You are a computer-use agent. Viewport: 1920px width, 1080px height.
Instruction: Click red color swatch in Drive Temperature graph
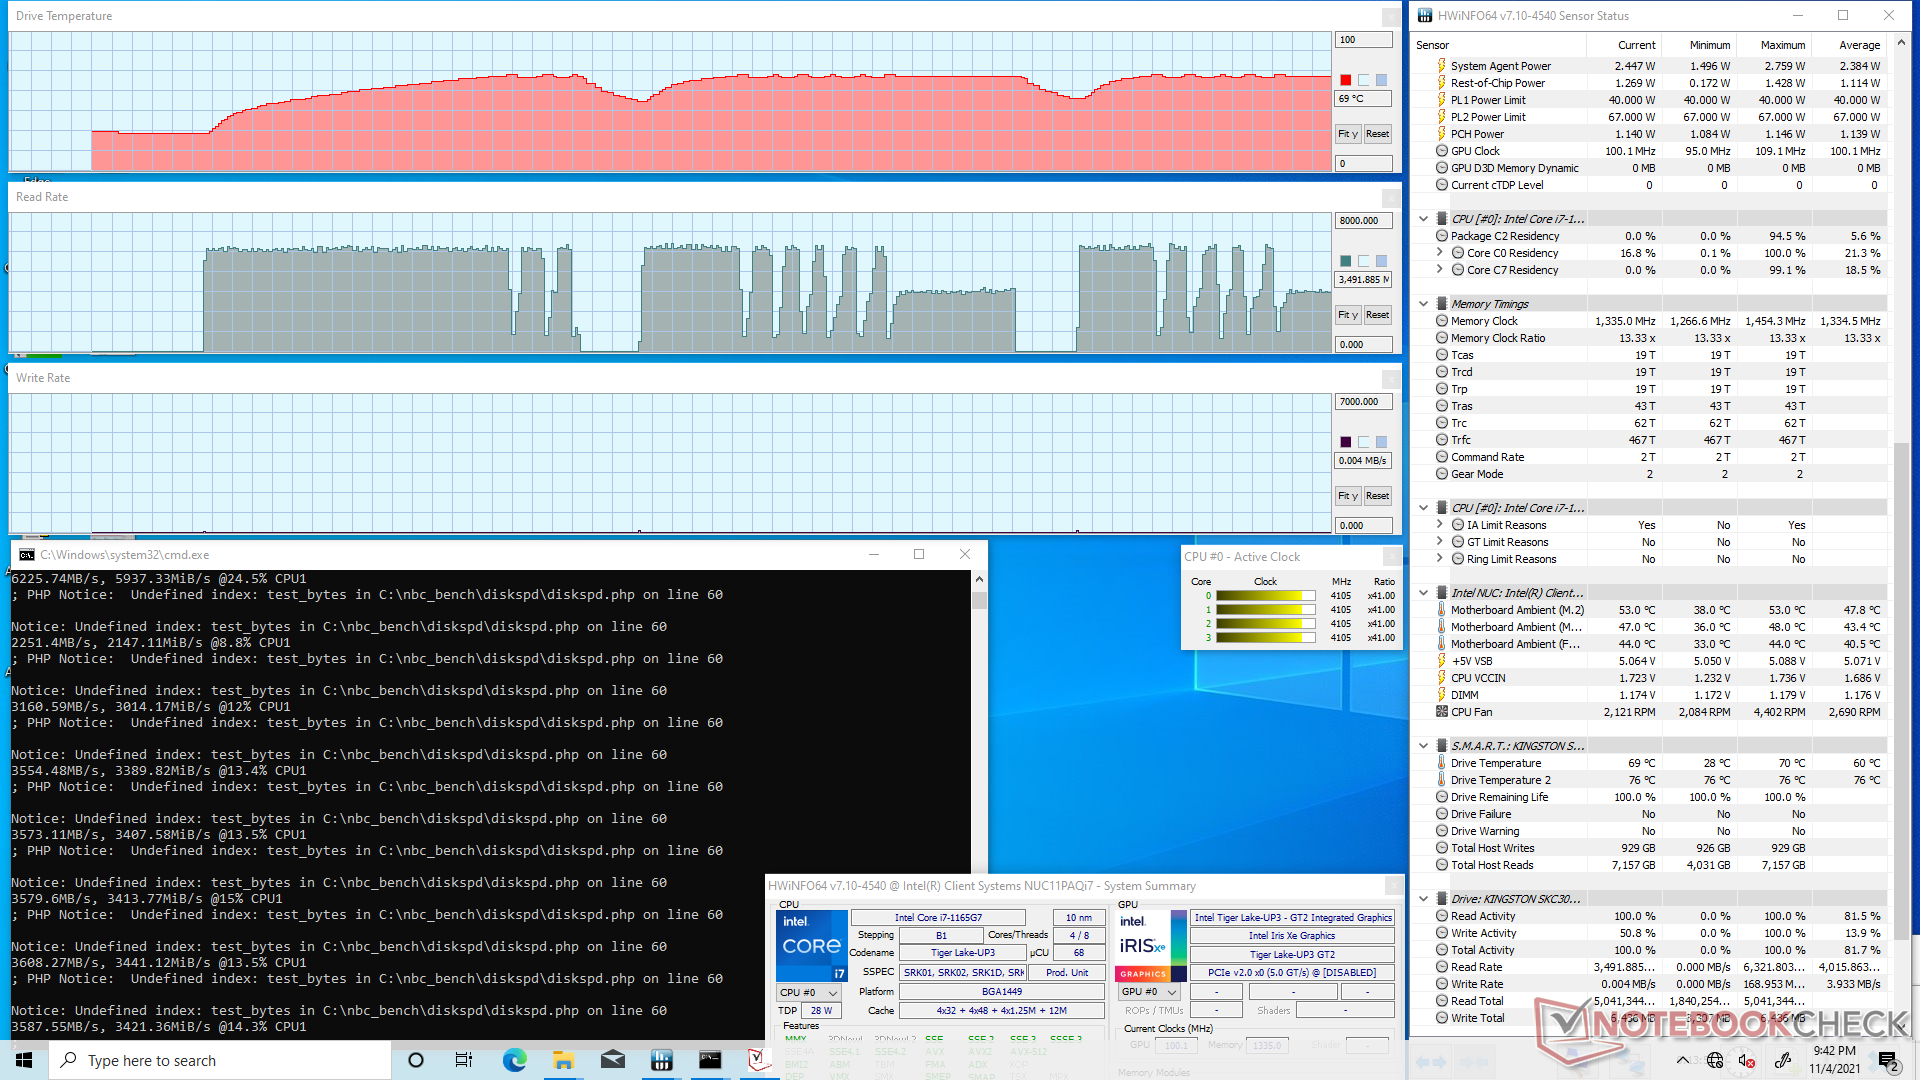1346,80
